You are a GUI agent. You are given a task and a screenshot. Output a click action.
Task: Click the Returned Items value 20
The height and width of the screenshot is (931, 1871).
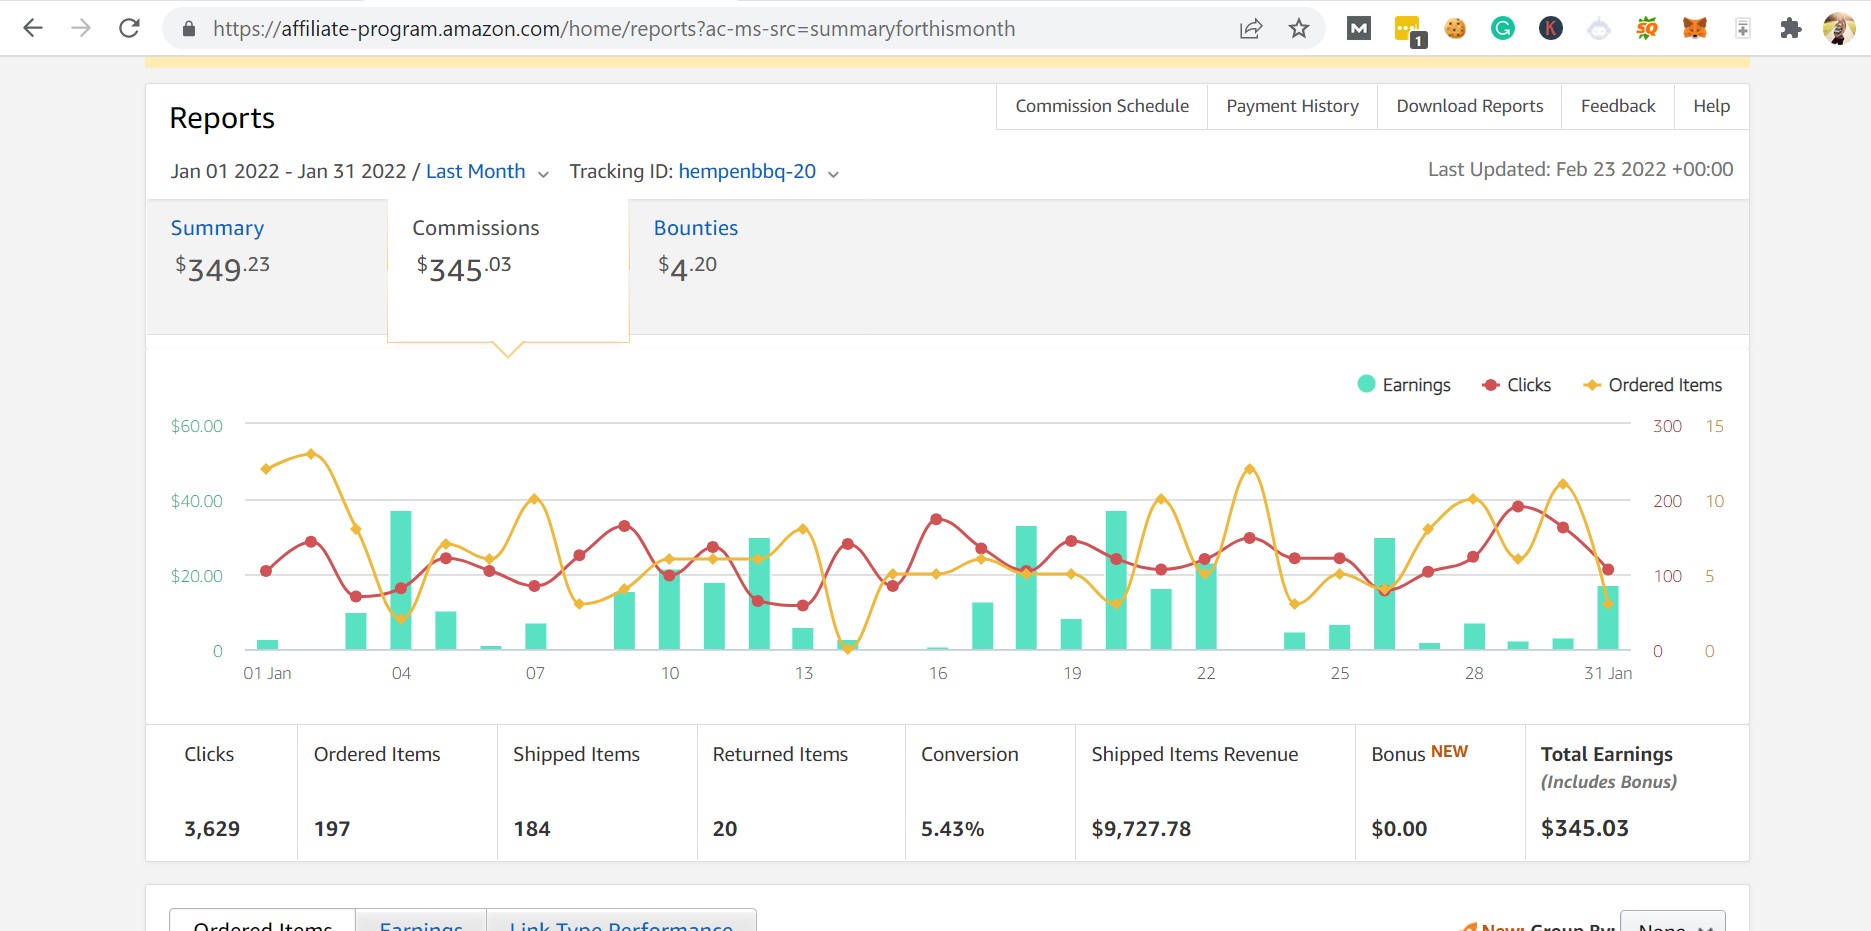point(725,829)
